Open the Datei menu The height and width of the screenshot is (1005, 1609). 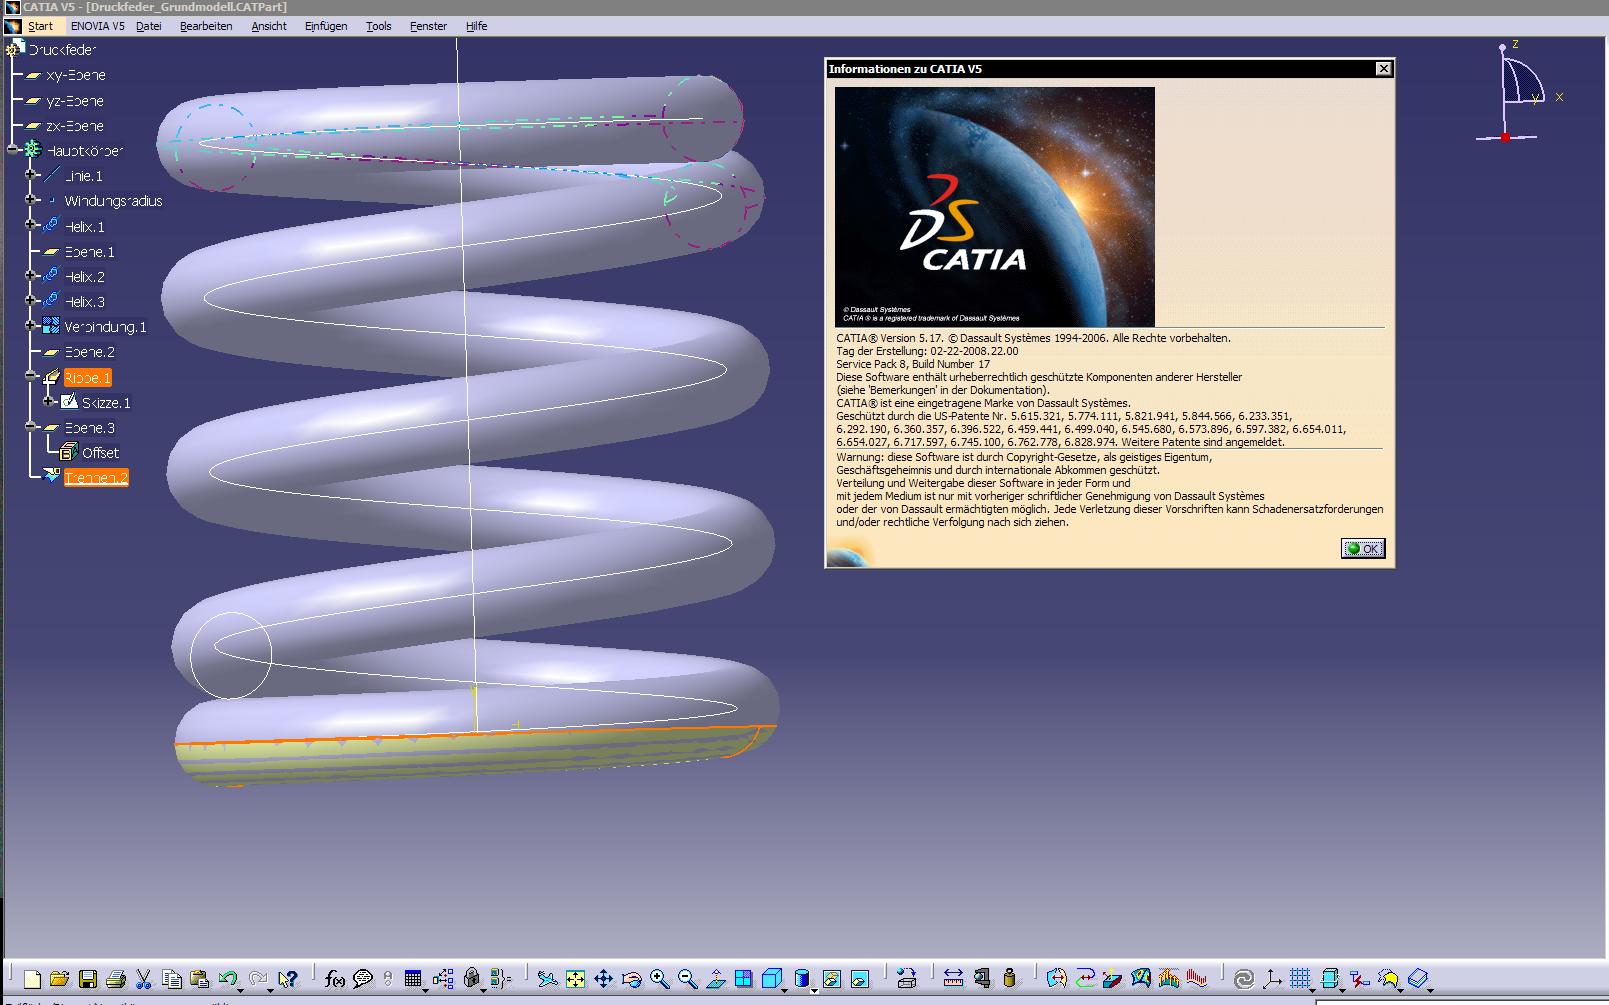(x=149, y=26)
